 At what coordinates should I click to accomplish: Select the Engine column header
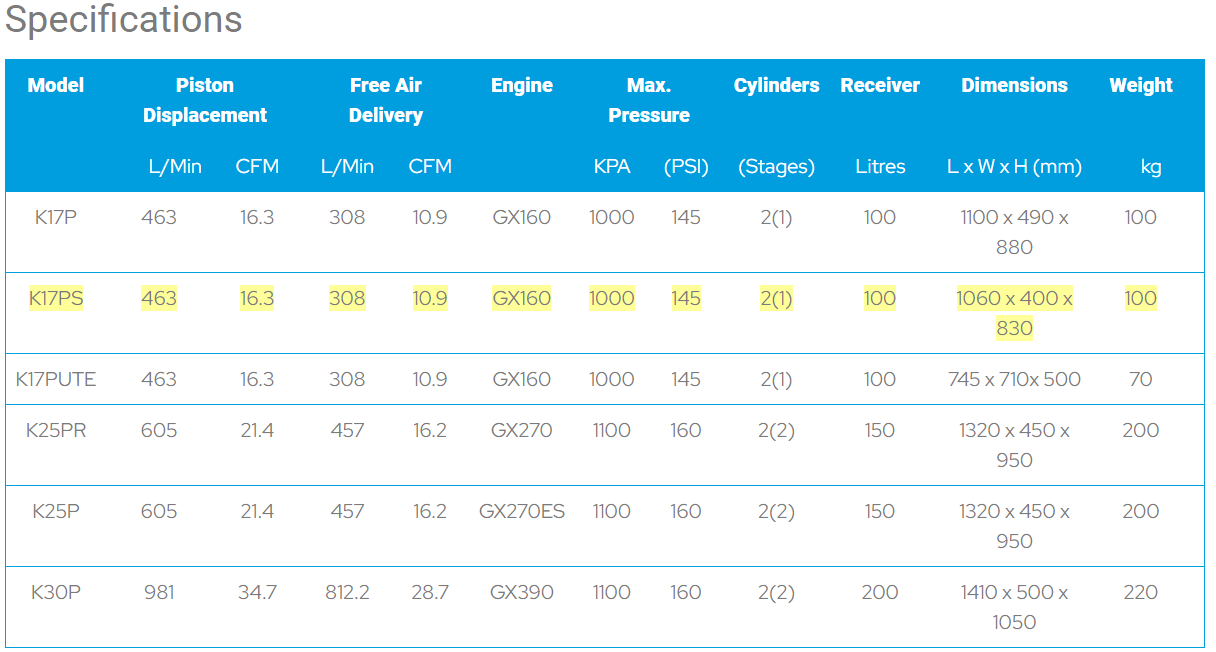click(x=522, y=85)
